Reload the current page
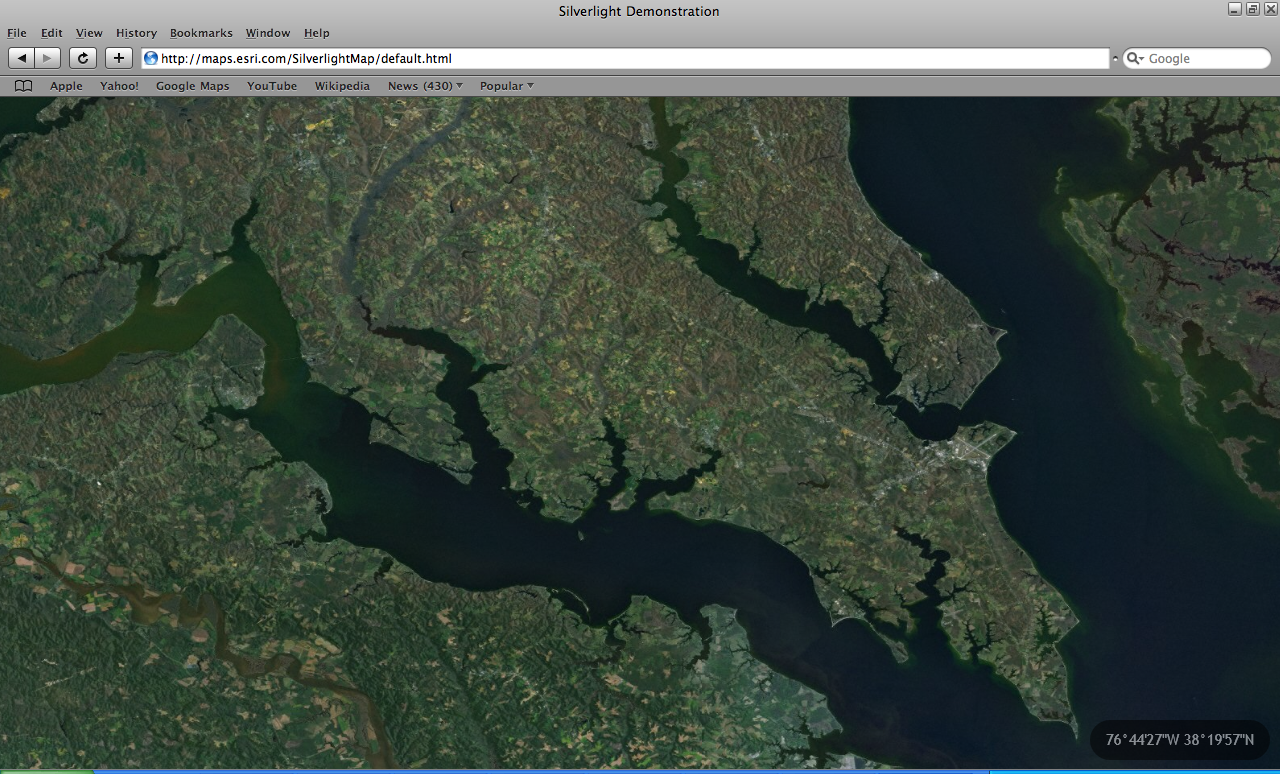This screenshot has height=774, width=1280. click(83, 58)
